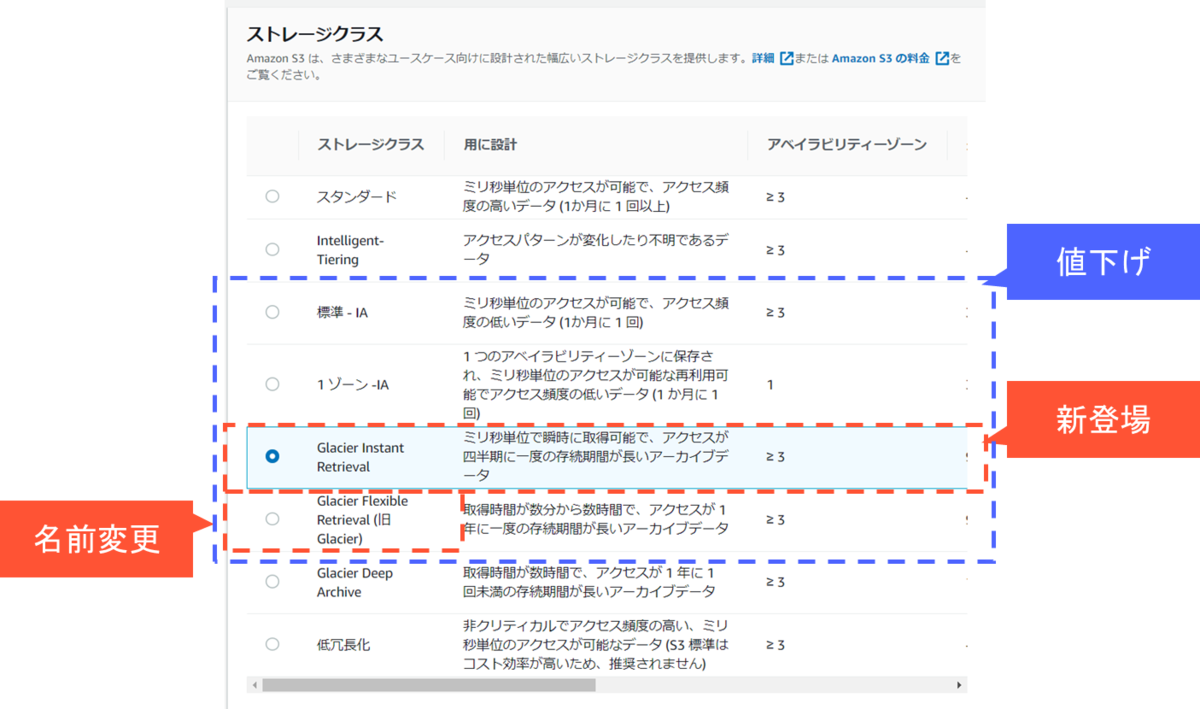Click the scrollbar left arrow
The image size is (1200, 709).
point(255,685)
